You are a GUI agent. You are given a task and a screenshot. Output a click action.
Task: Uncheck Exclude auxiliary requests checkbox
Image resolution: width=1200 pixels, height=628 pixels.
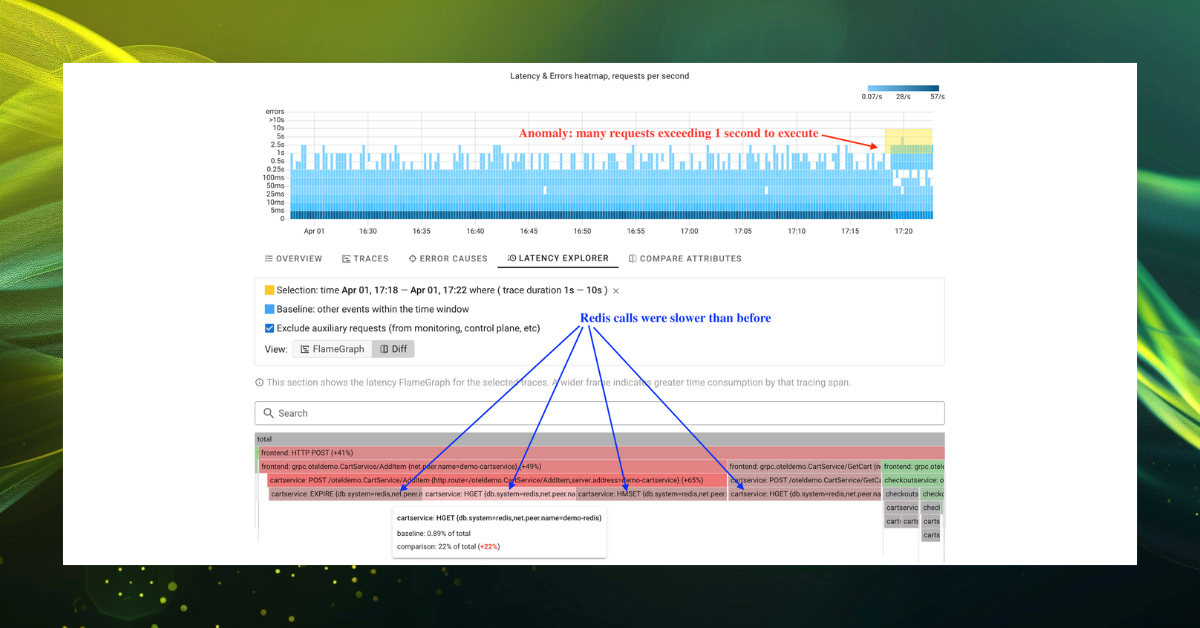click(270, 328)
